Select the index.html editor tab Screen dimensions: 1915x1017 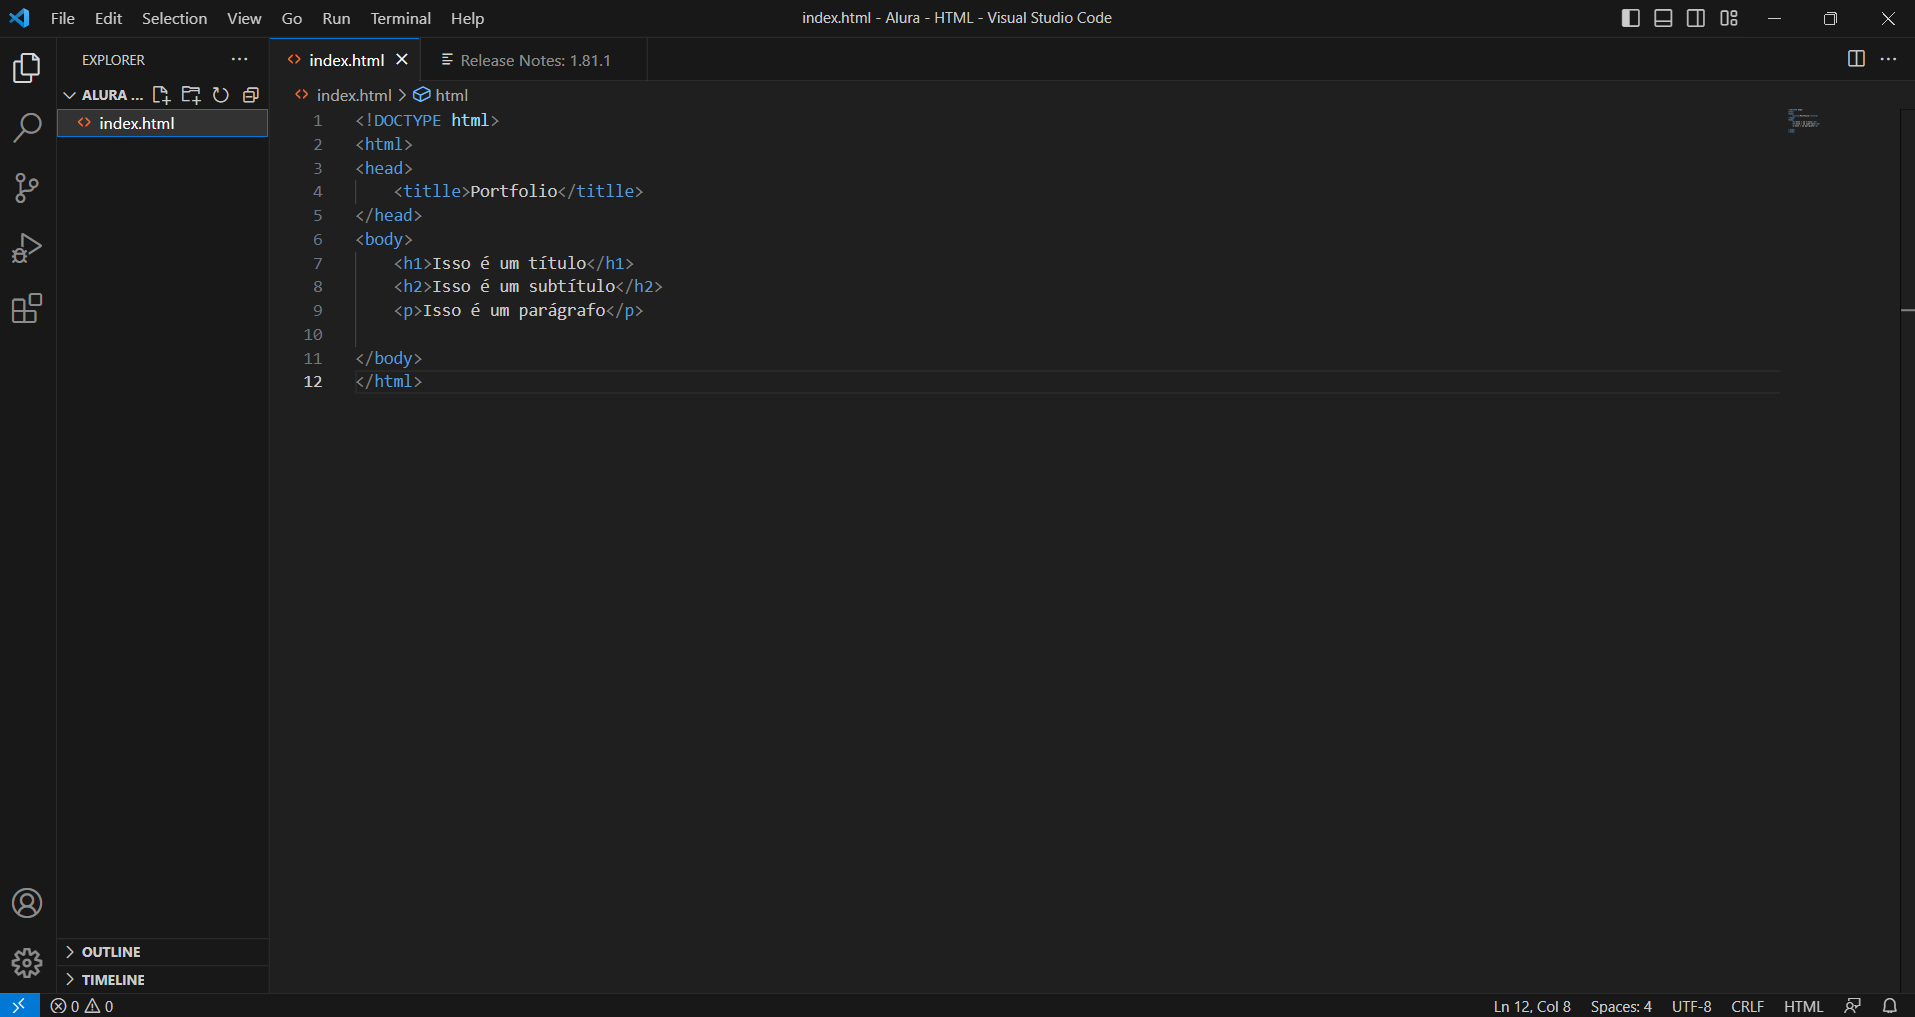click(x=346, y=60)
